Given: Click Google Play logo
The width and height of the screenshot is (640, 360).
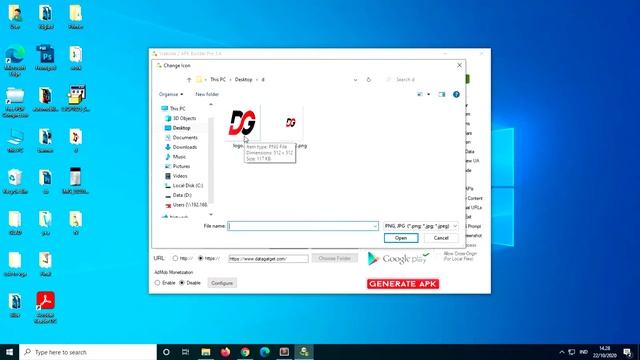Looking at the screenshot, I should 398,258.
